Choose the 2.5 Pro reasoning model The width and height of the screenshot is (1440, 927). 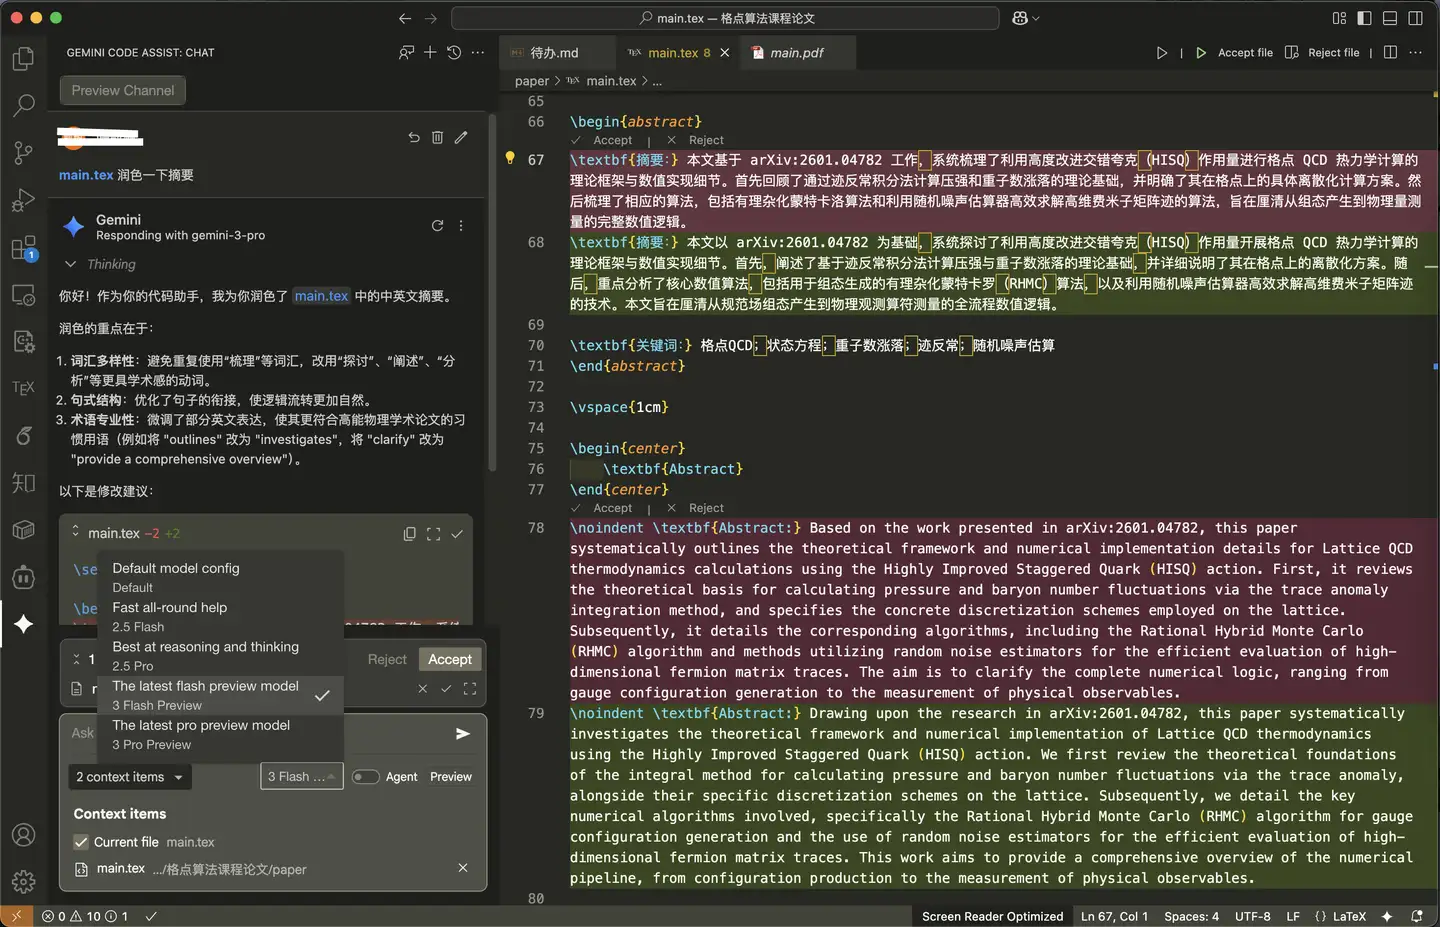(x=205, y=656)
